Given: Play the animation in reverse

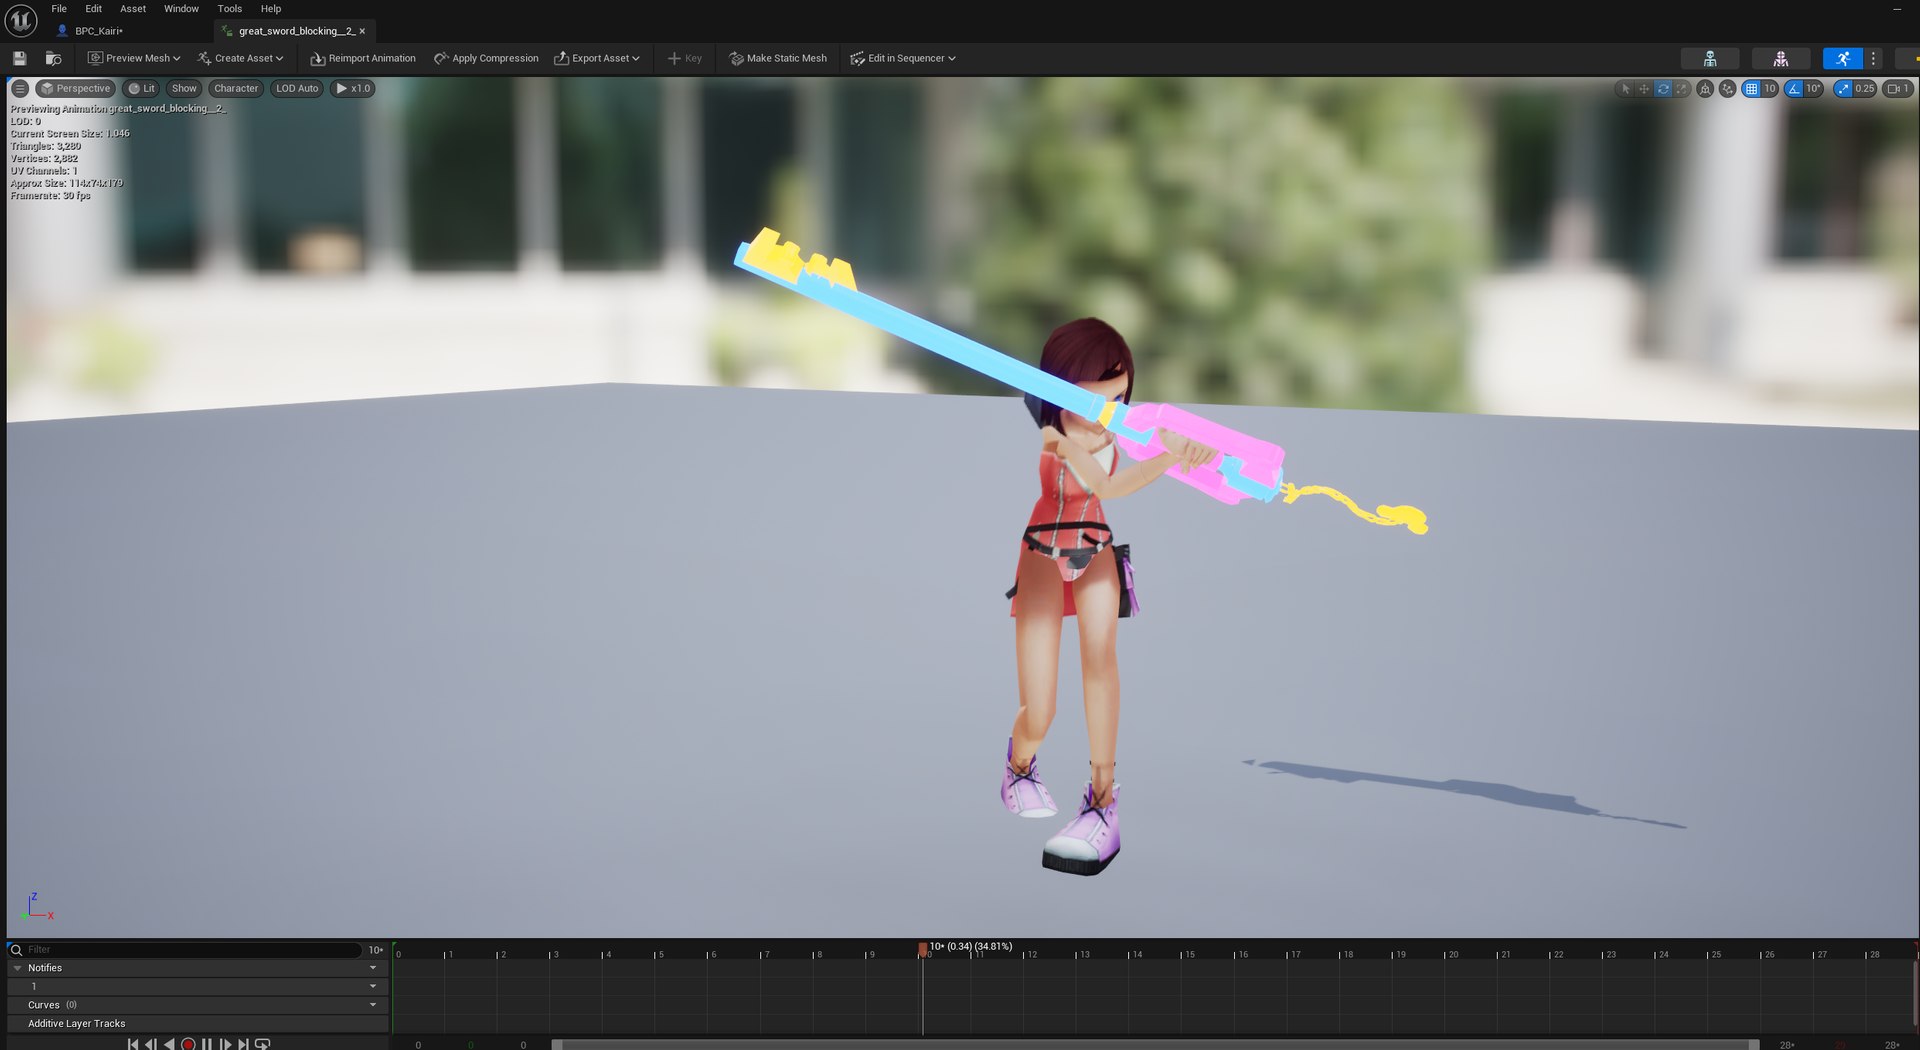Looking at the screenshot, I should click(x=169, y=1044).
